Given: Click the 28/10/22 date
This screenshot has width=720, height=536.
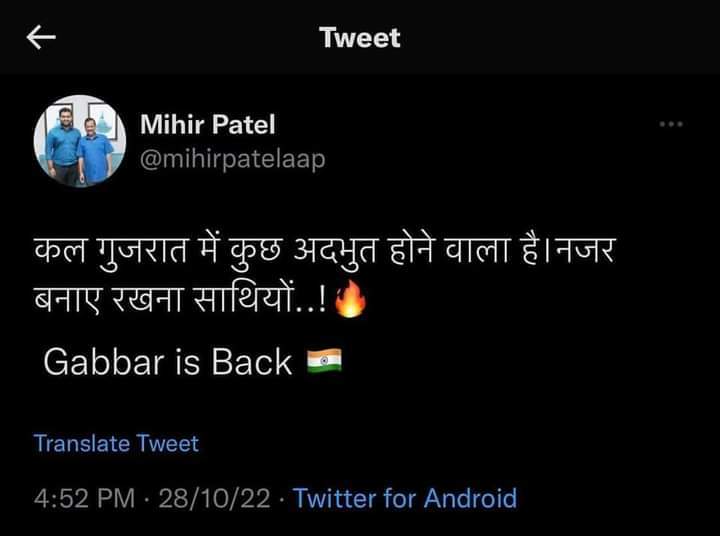Looking at the screenshot, I should 214,498.
